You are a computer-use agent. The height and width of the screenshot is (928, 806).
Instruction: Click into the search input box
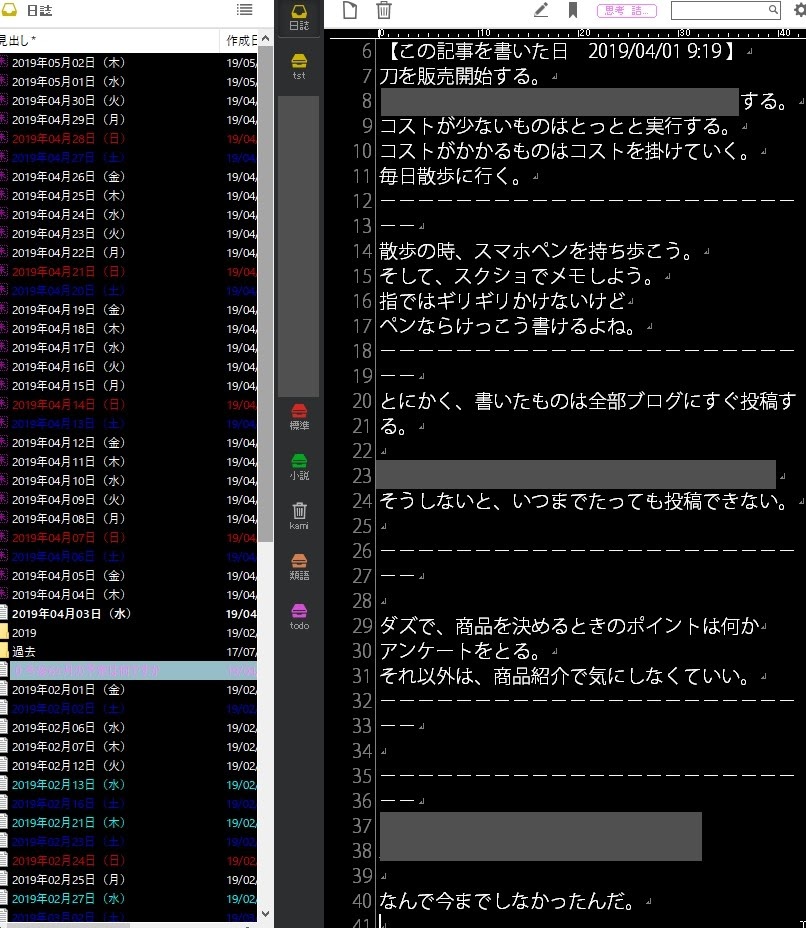[718, 11]
